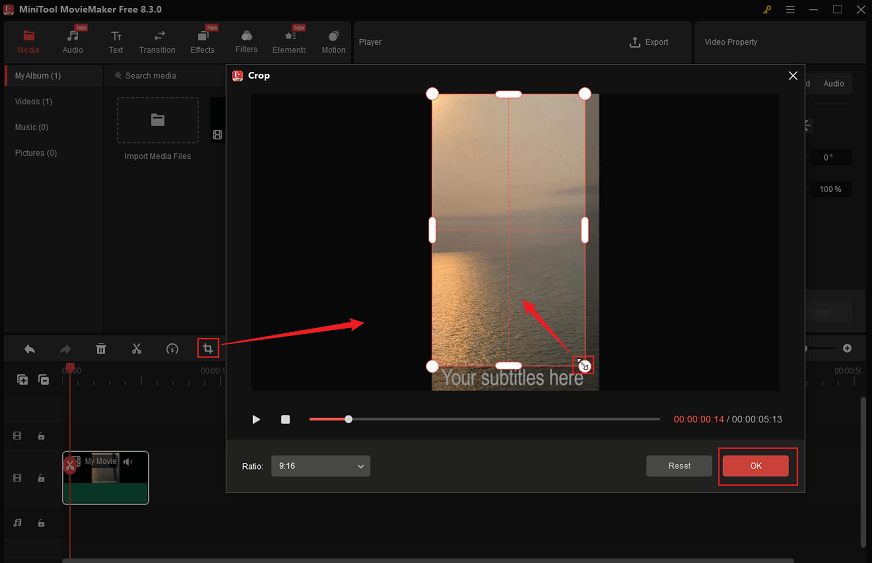Click the crop preview playback progress slider
The height and width of the screenshot is (563, 872).
click(x=485, y=419)
